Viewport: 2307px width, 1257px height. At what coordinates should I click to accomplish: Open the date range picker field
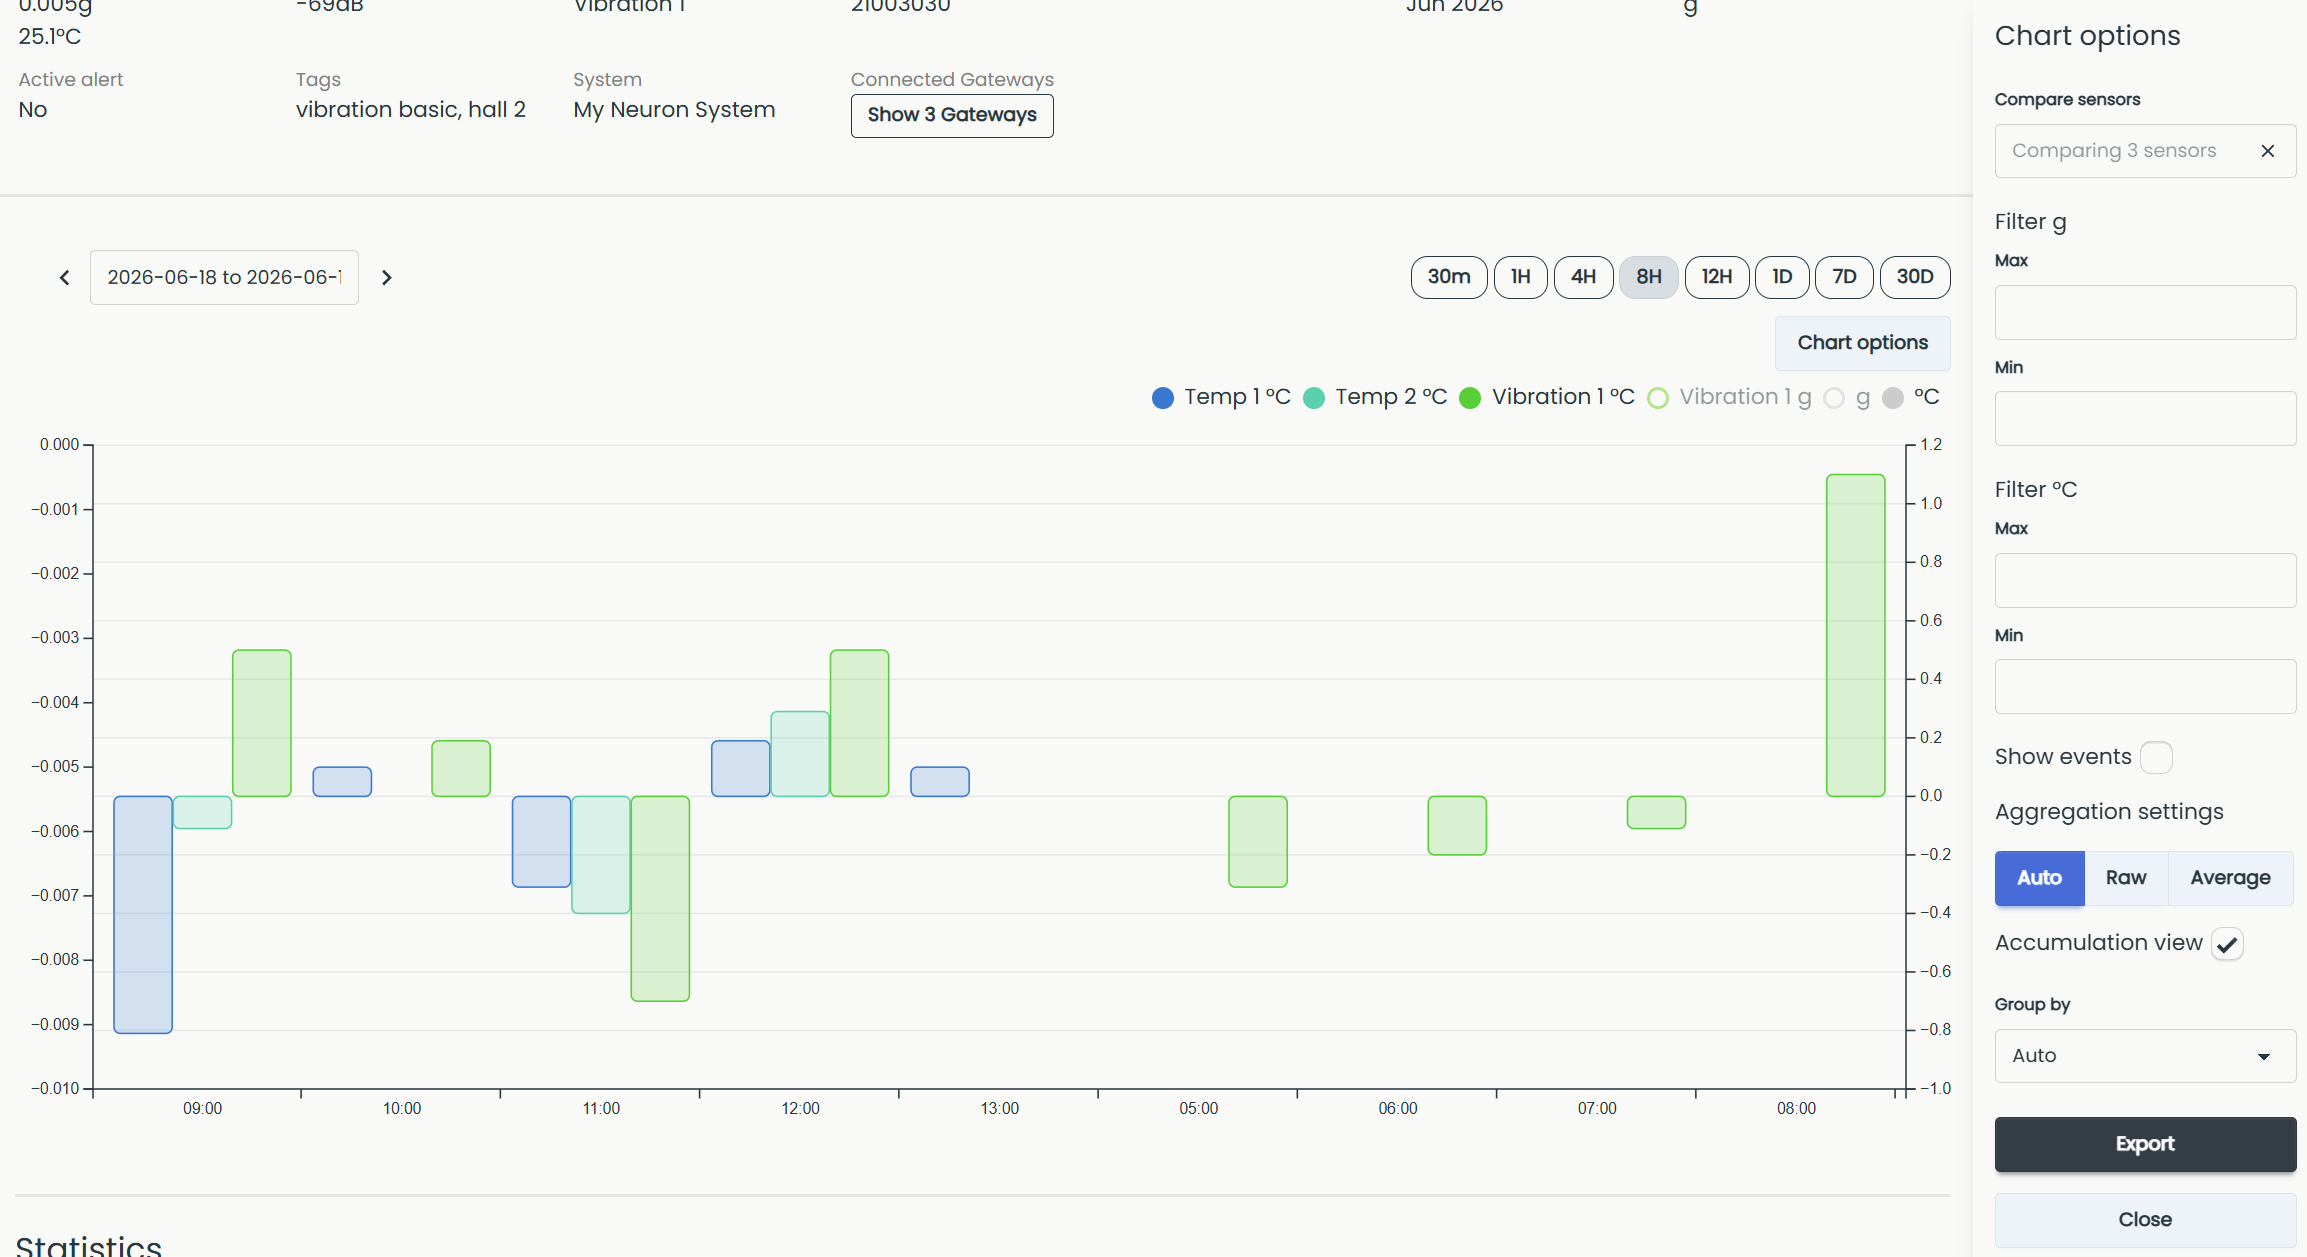pos(224,278)
